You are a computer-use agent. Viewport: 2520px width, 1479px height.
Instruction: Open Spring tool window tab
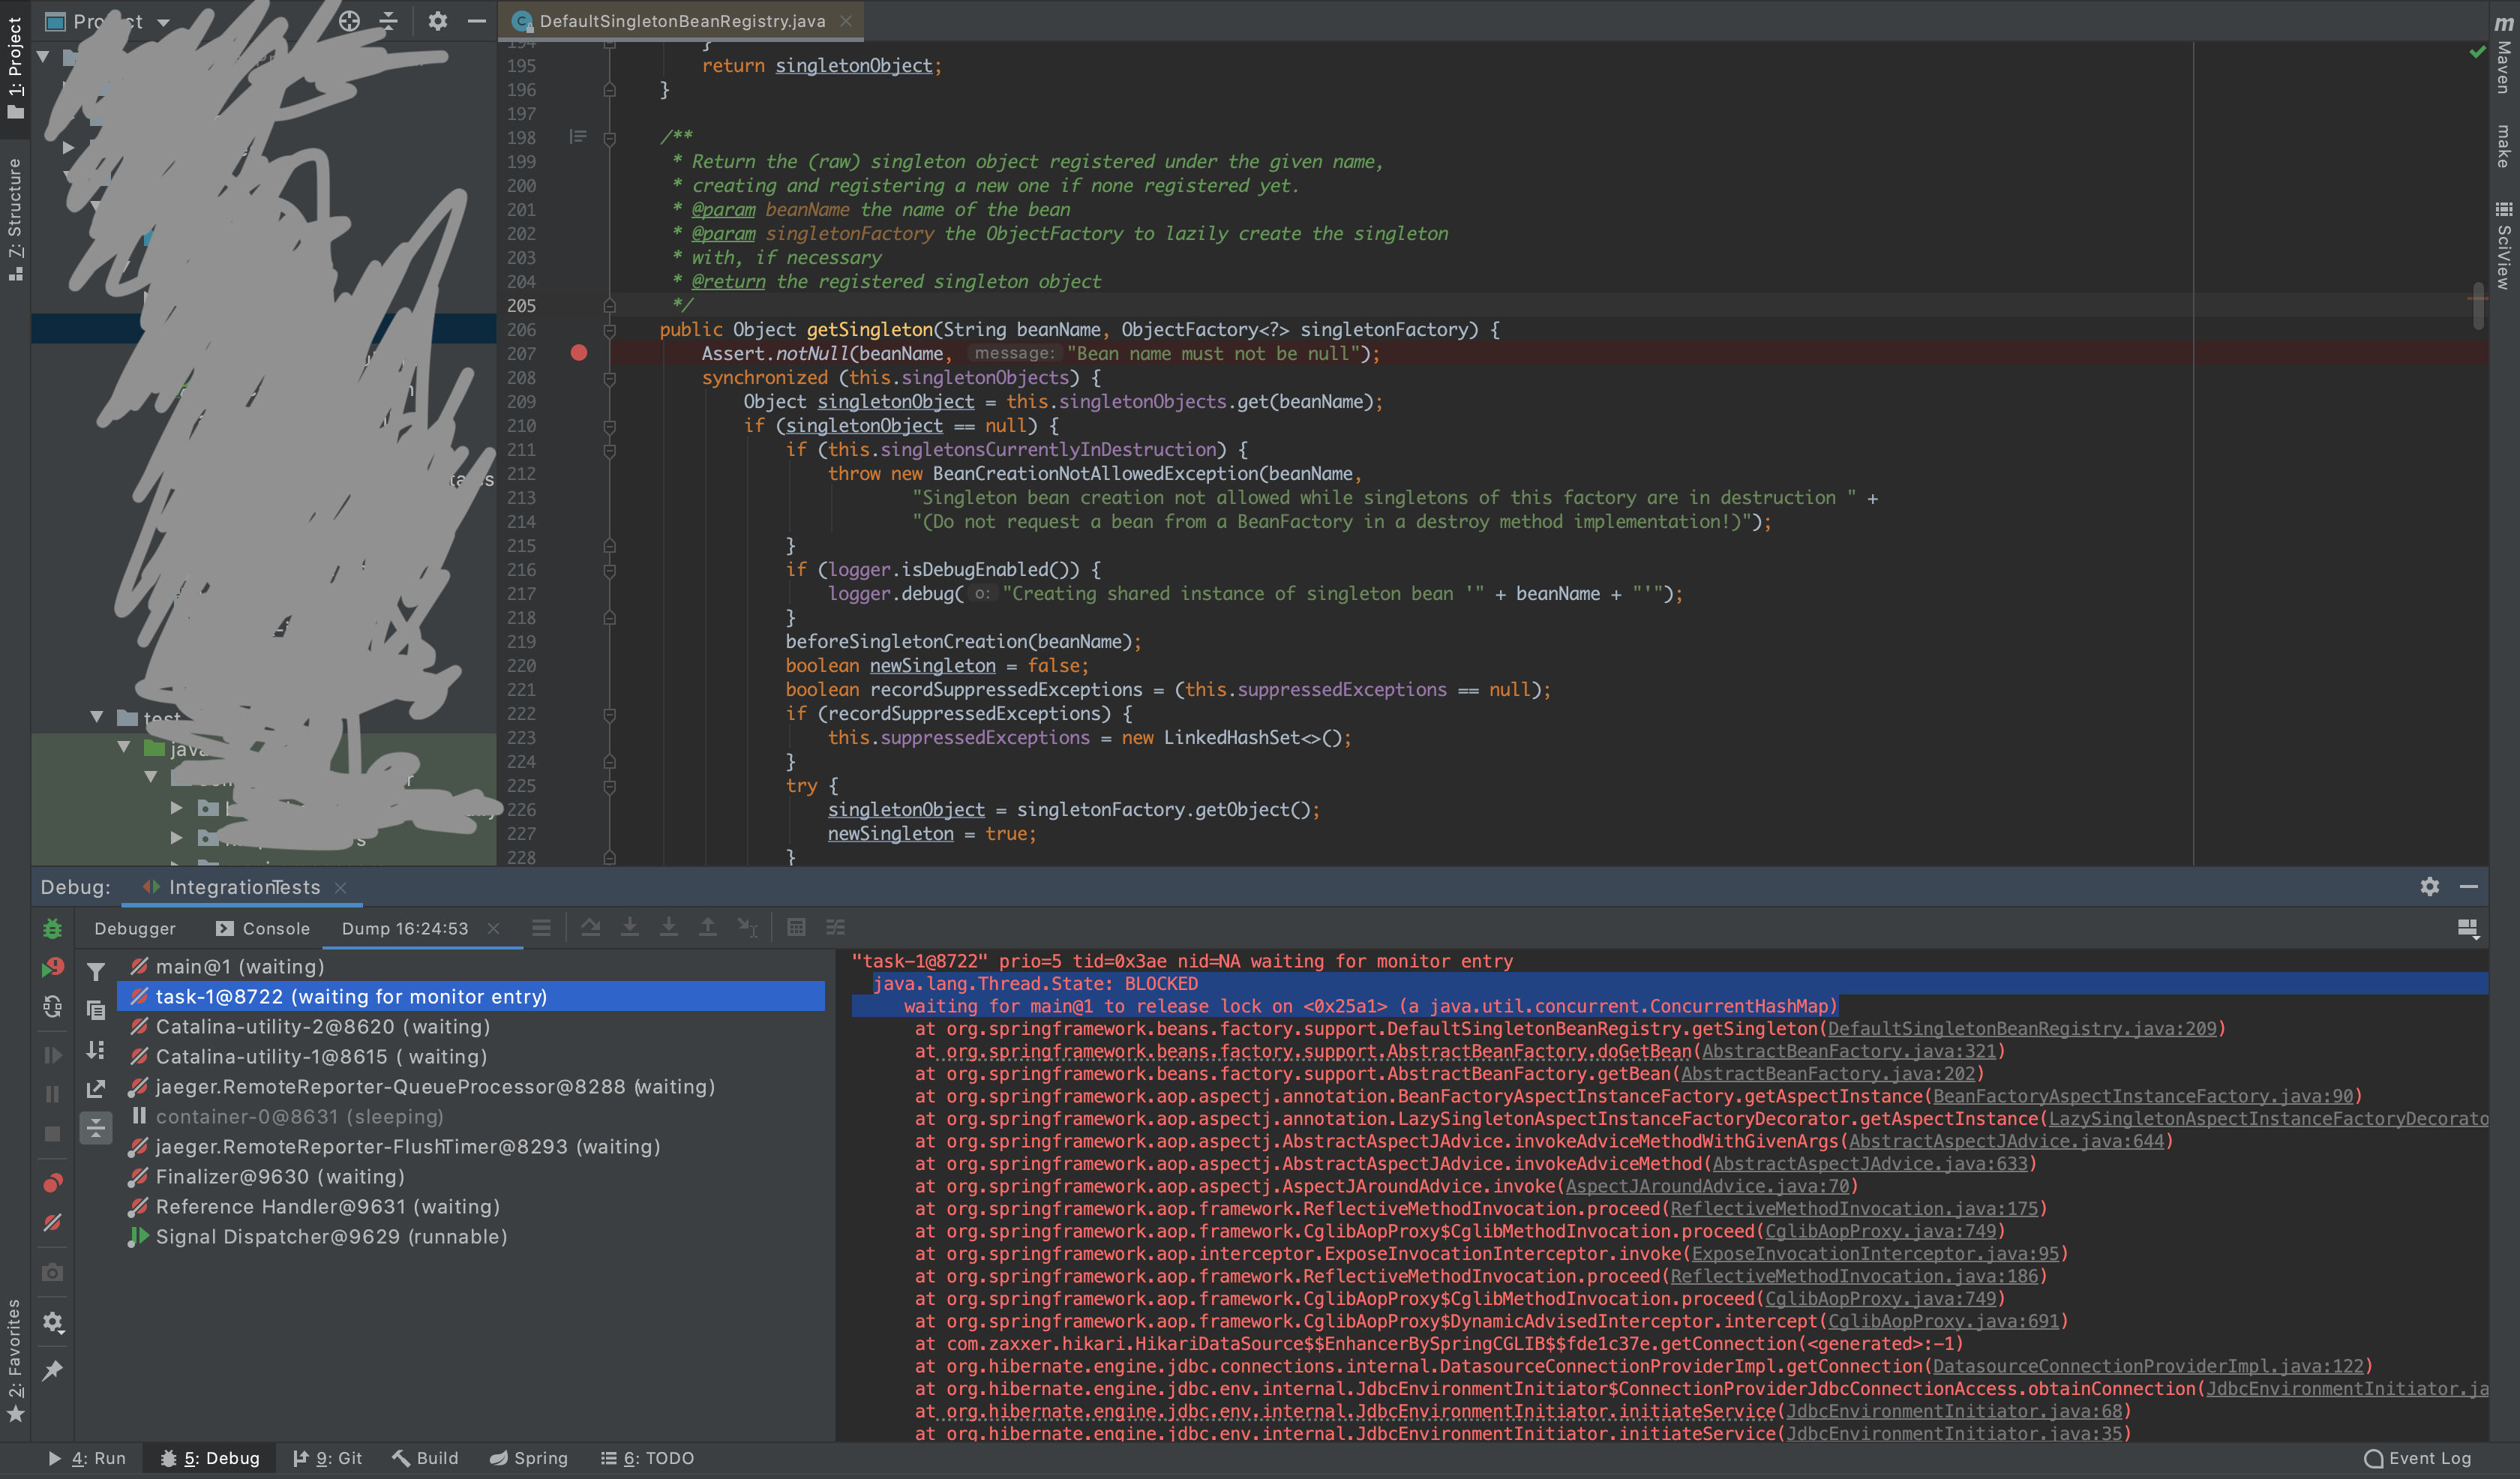pos(529,1458)
